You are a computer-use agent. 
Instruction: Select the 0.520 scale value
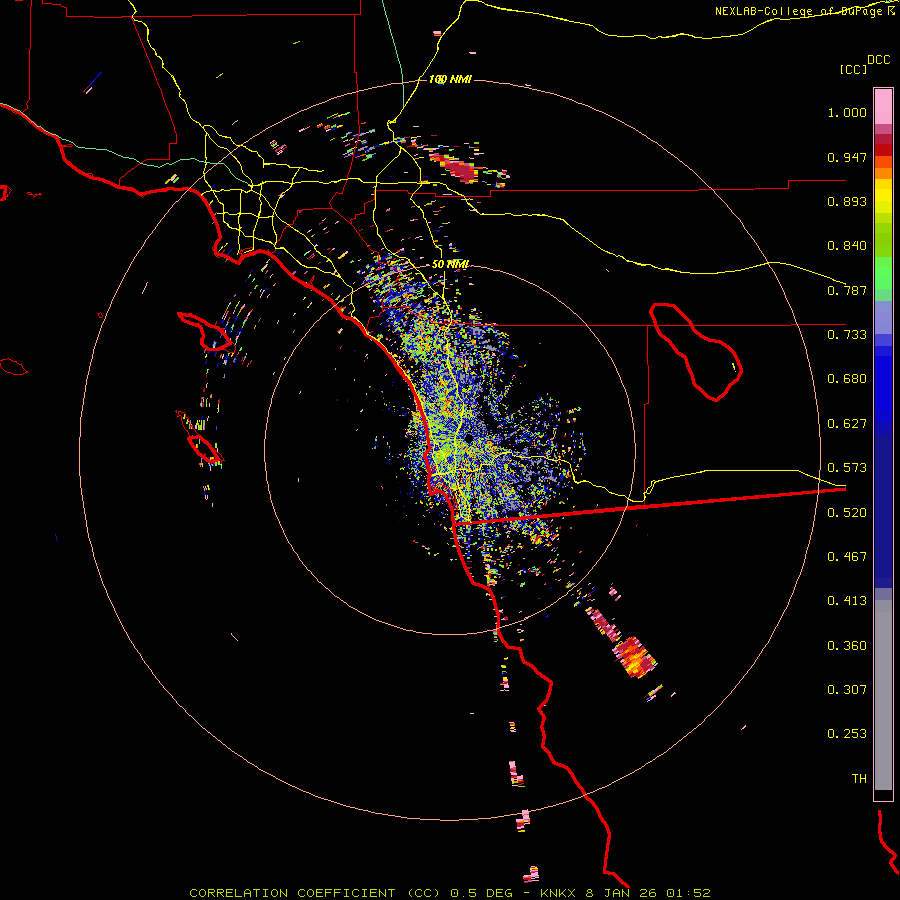[x=847, y=513]
